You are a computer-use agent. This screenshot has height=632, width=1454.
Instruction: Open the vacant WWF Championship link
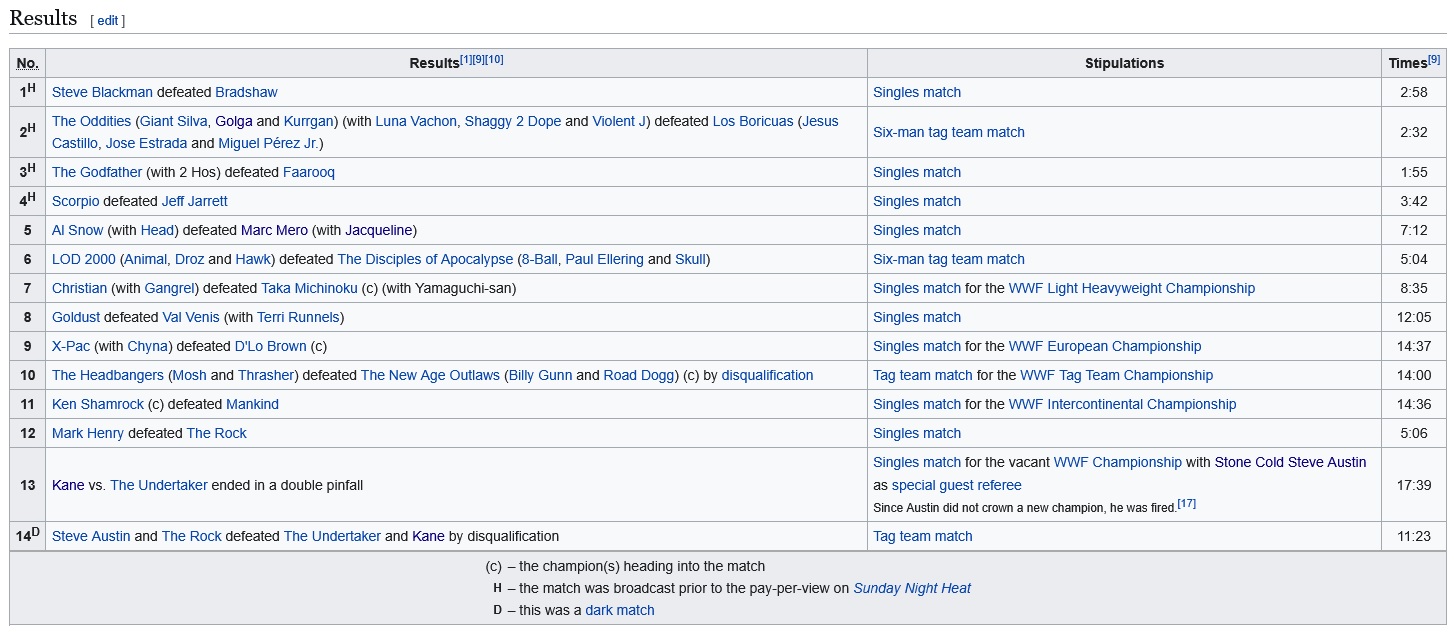[1117, 462]
